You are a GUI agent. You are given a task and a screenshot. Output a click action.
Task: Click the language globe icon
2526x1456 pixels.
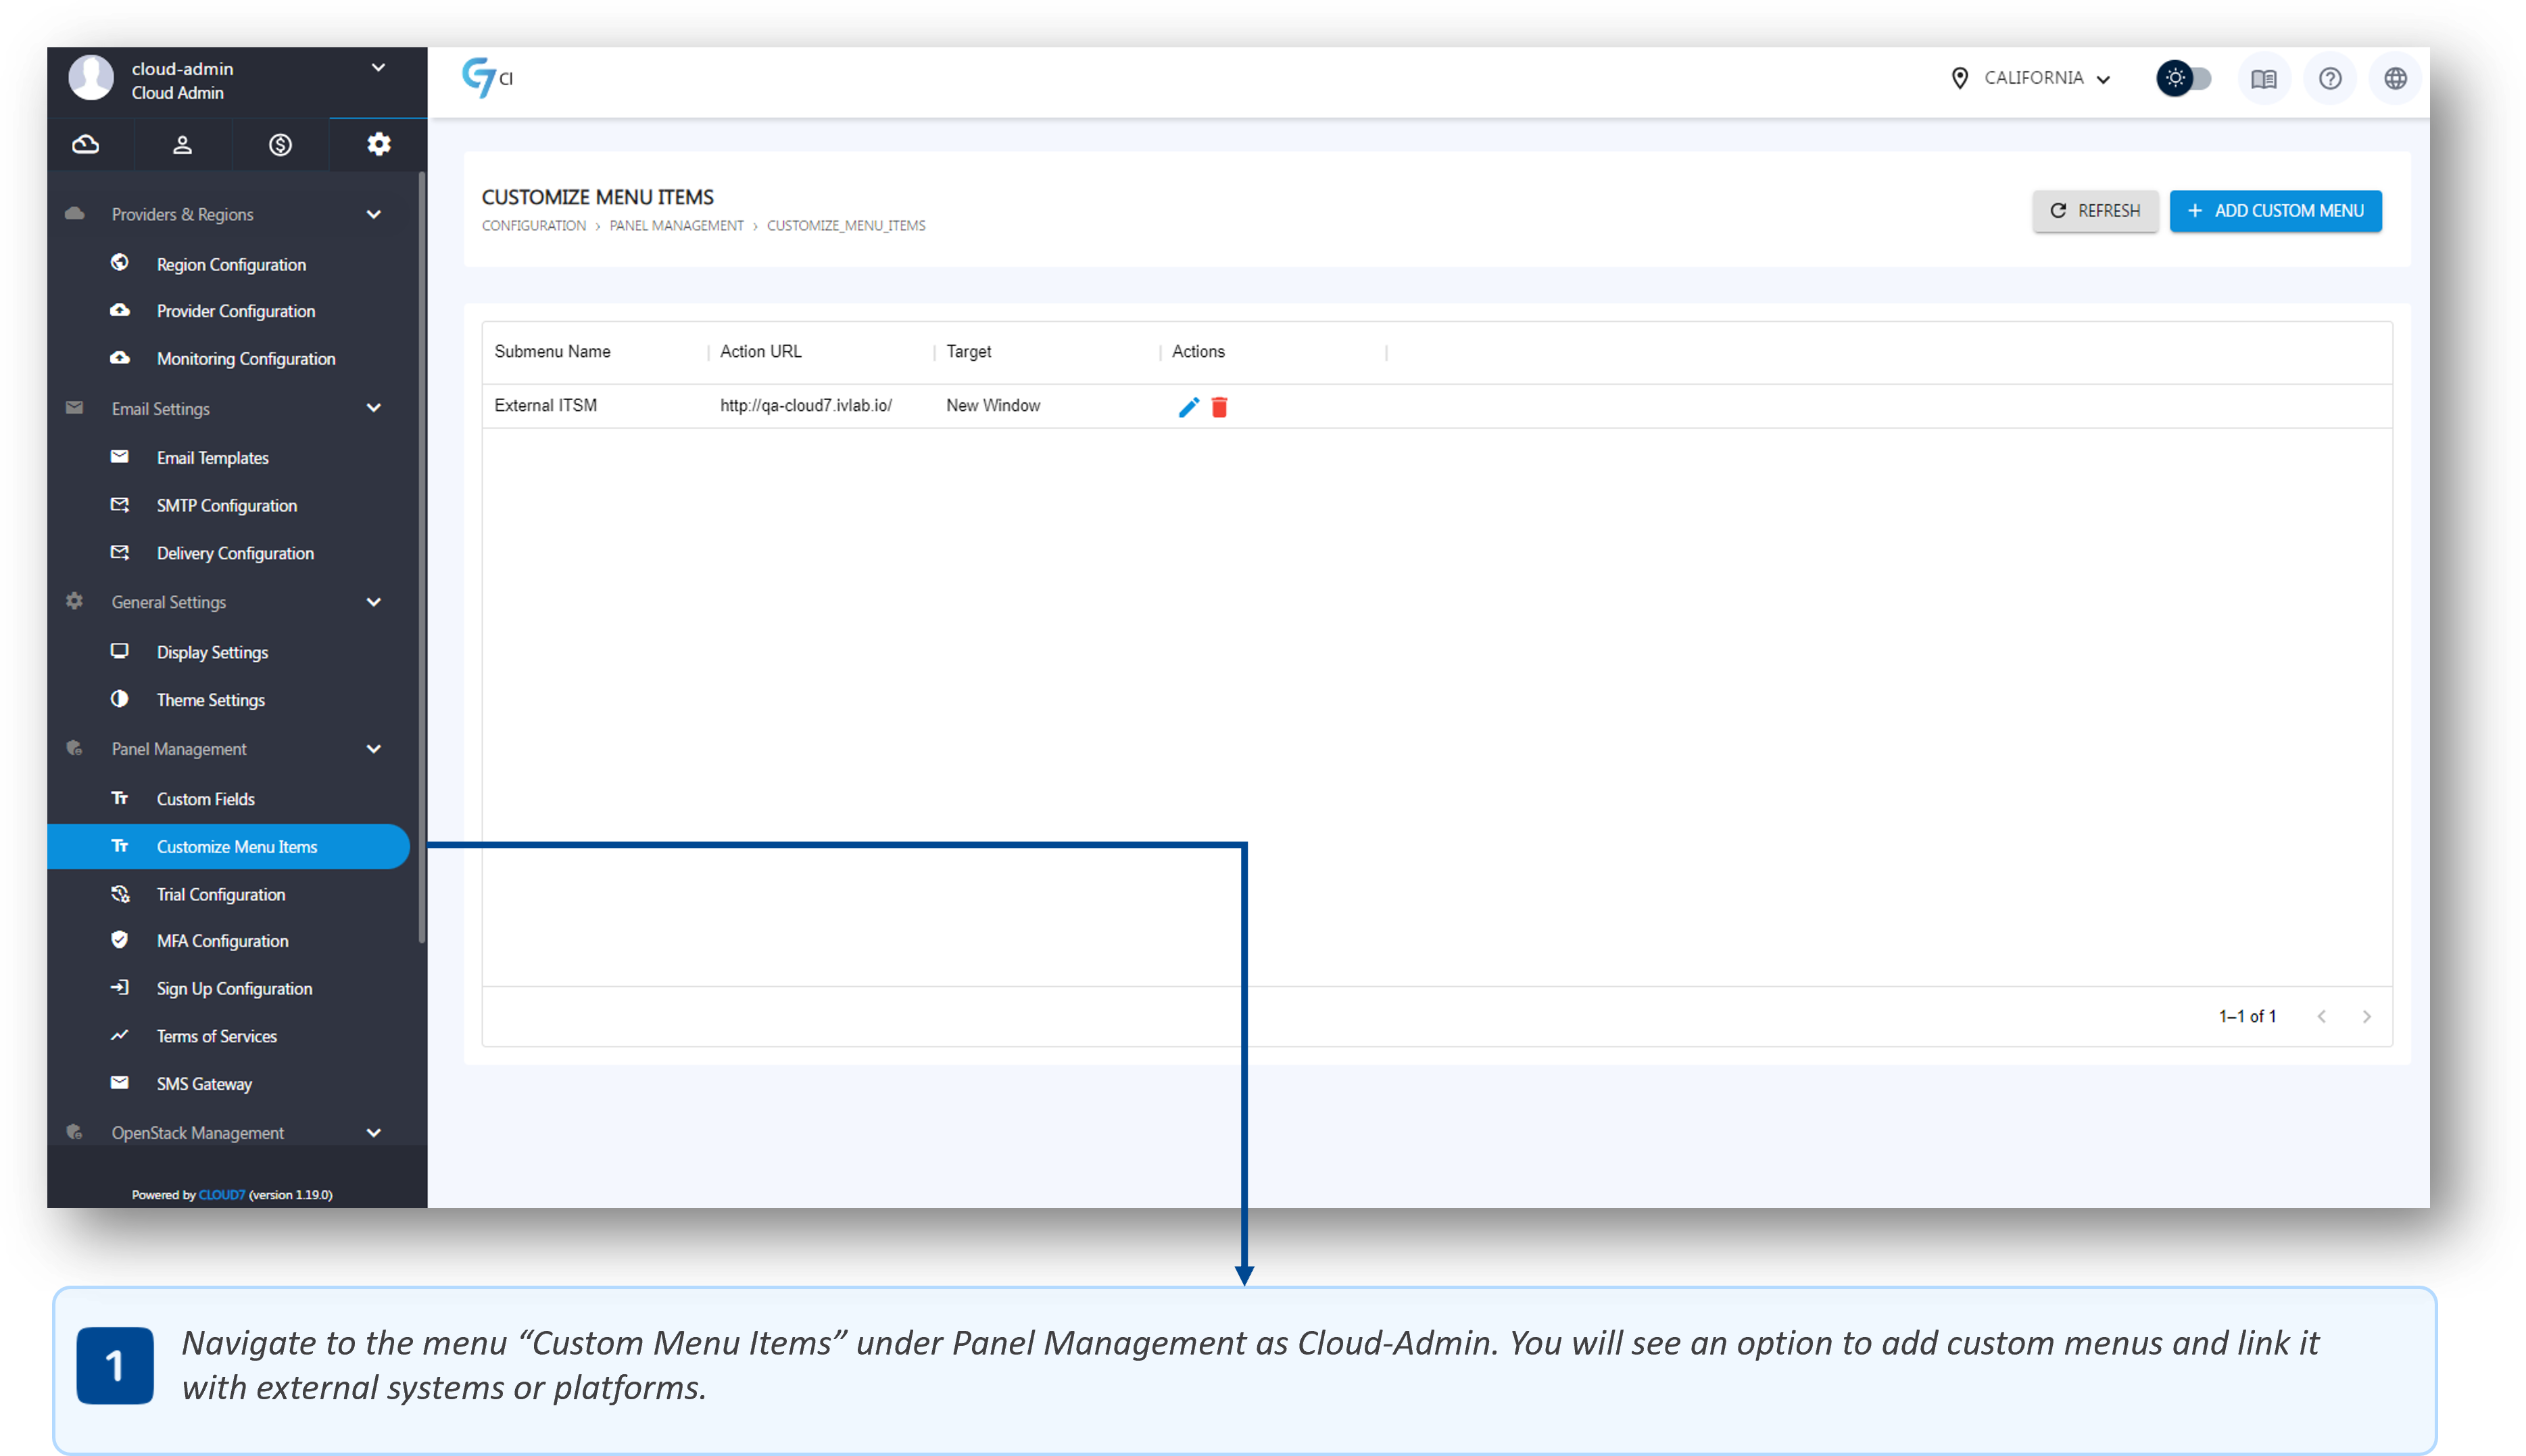point(2395,79)
